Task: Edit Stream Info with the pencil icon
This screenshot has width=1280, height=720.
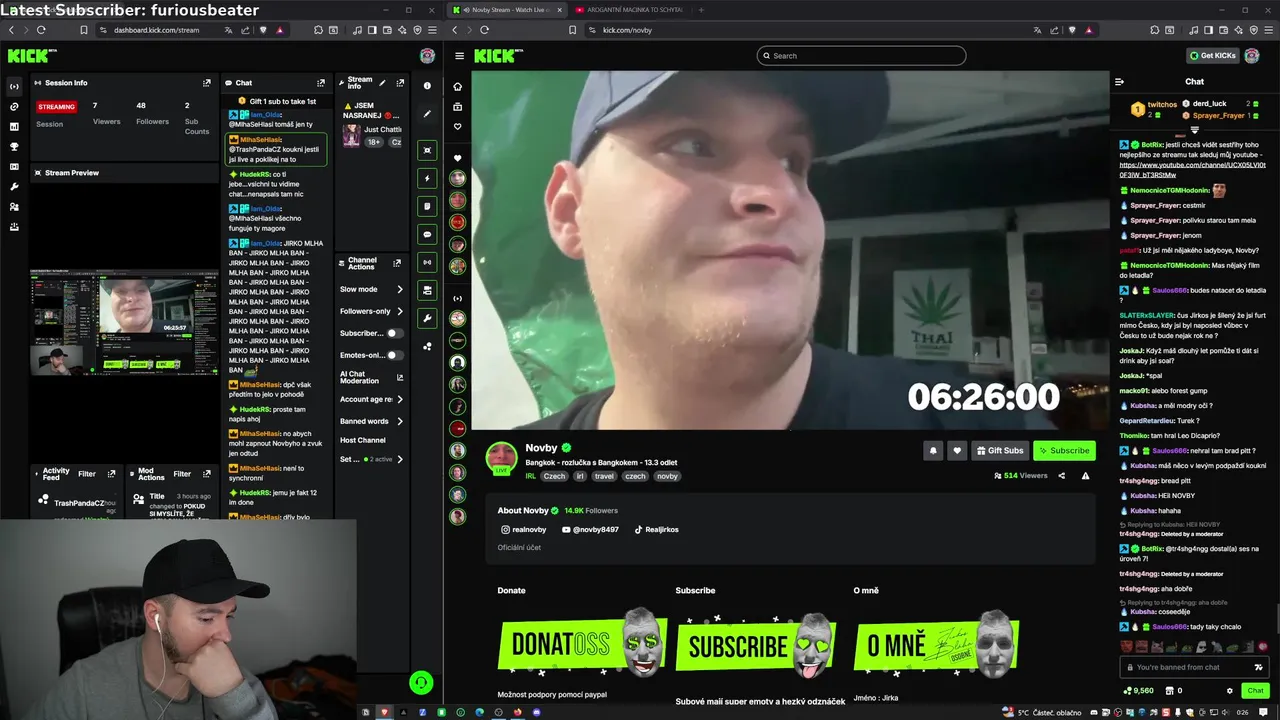Action: tap(383, 83)
